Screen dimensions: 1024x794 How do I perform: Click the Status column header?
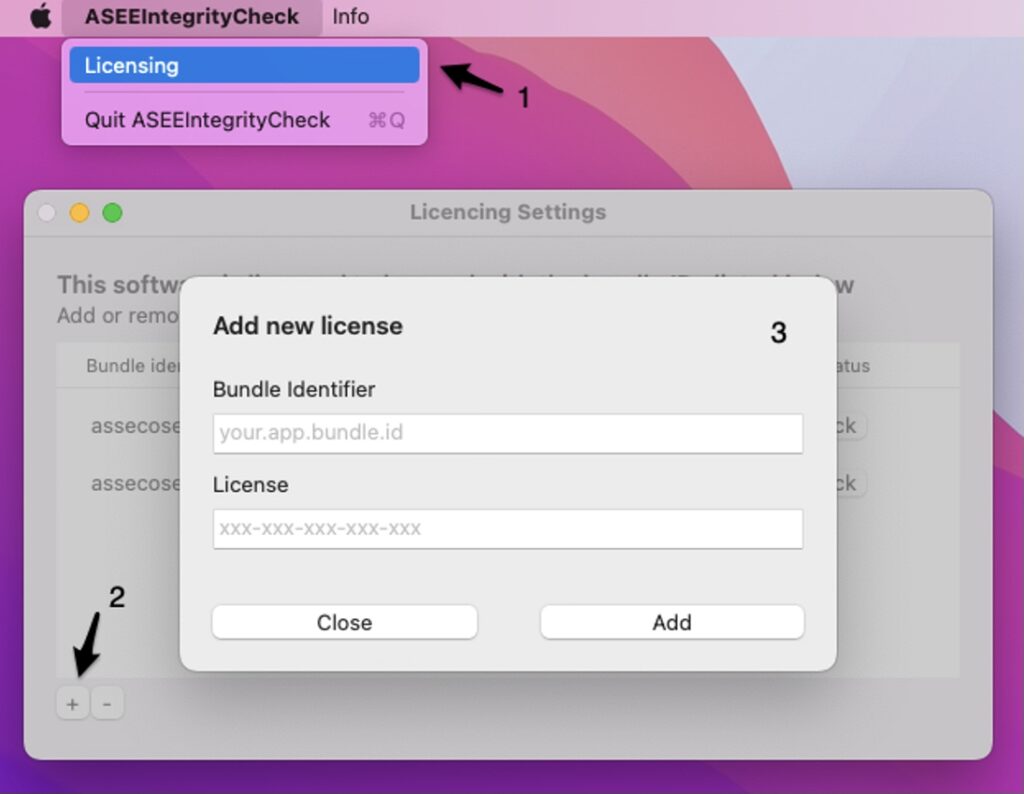pyautogui.click(x=852, y=366)
